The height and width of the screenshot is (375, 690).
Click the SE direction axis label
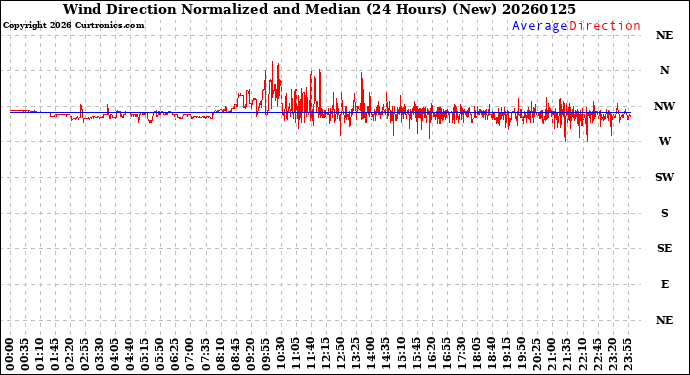tap(664, 249)
